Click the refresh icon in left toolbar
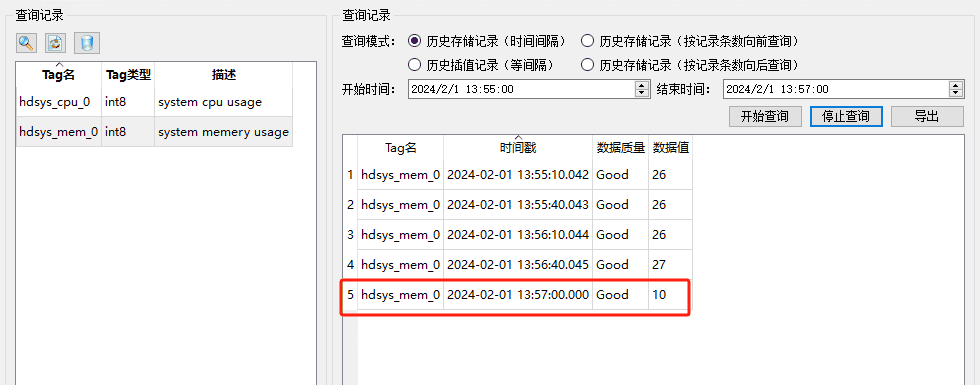 (56, 43)
